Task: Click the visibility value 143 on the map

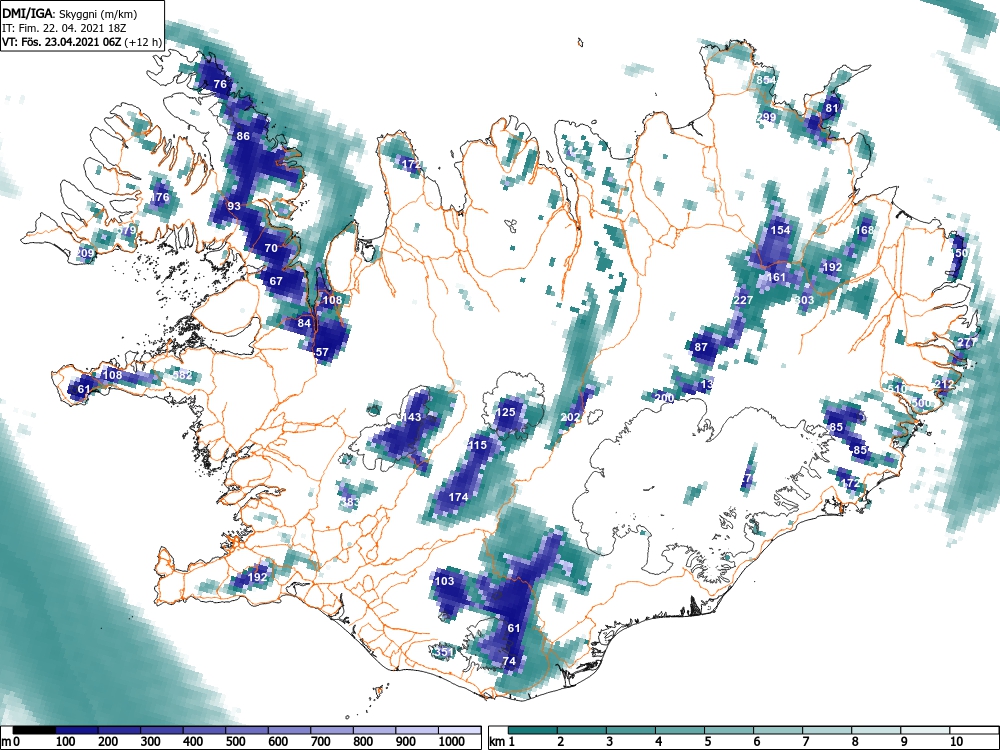Action: point(411,417)
